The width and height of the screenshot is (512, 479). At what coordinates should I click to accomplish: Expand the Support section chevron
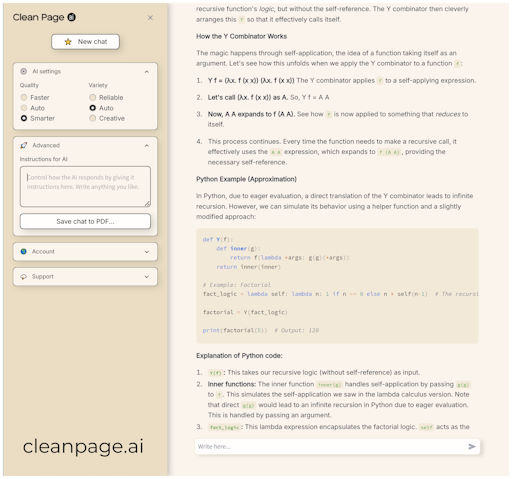(x=147, y=277)
